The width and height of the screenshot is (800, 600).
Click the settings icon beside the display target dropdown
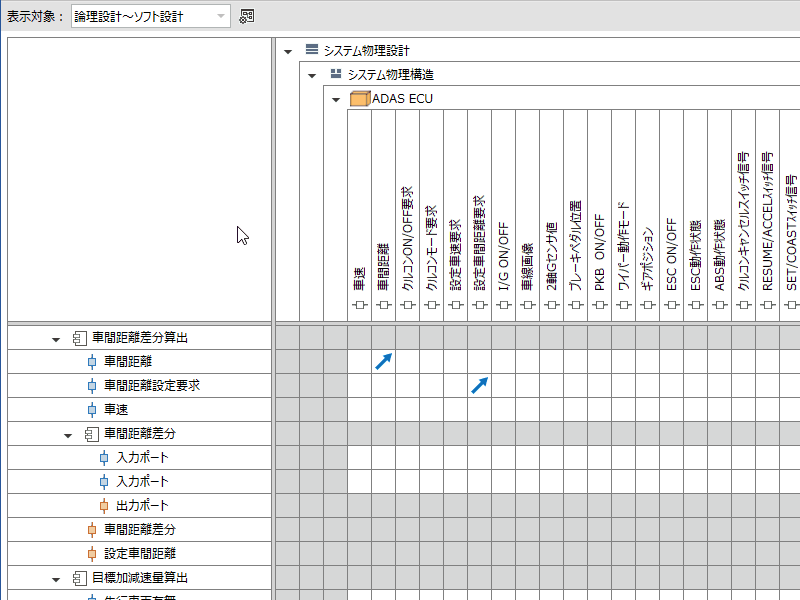247,16
